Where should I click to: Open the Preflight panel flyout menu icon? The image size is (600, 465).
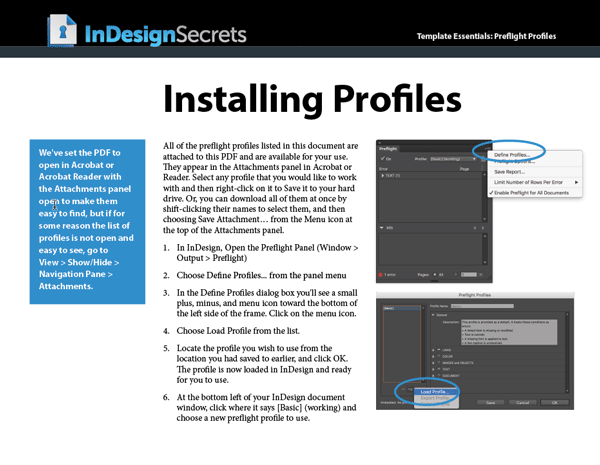[487, 148]
